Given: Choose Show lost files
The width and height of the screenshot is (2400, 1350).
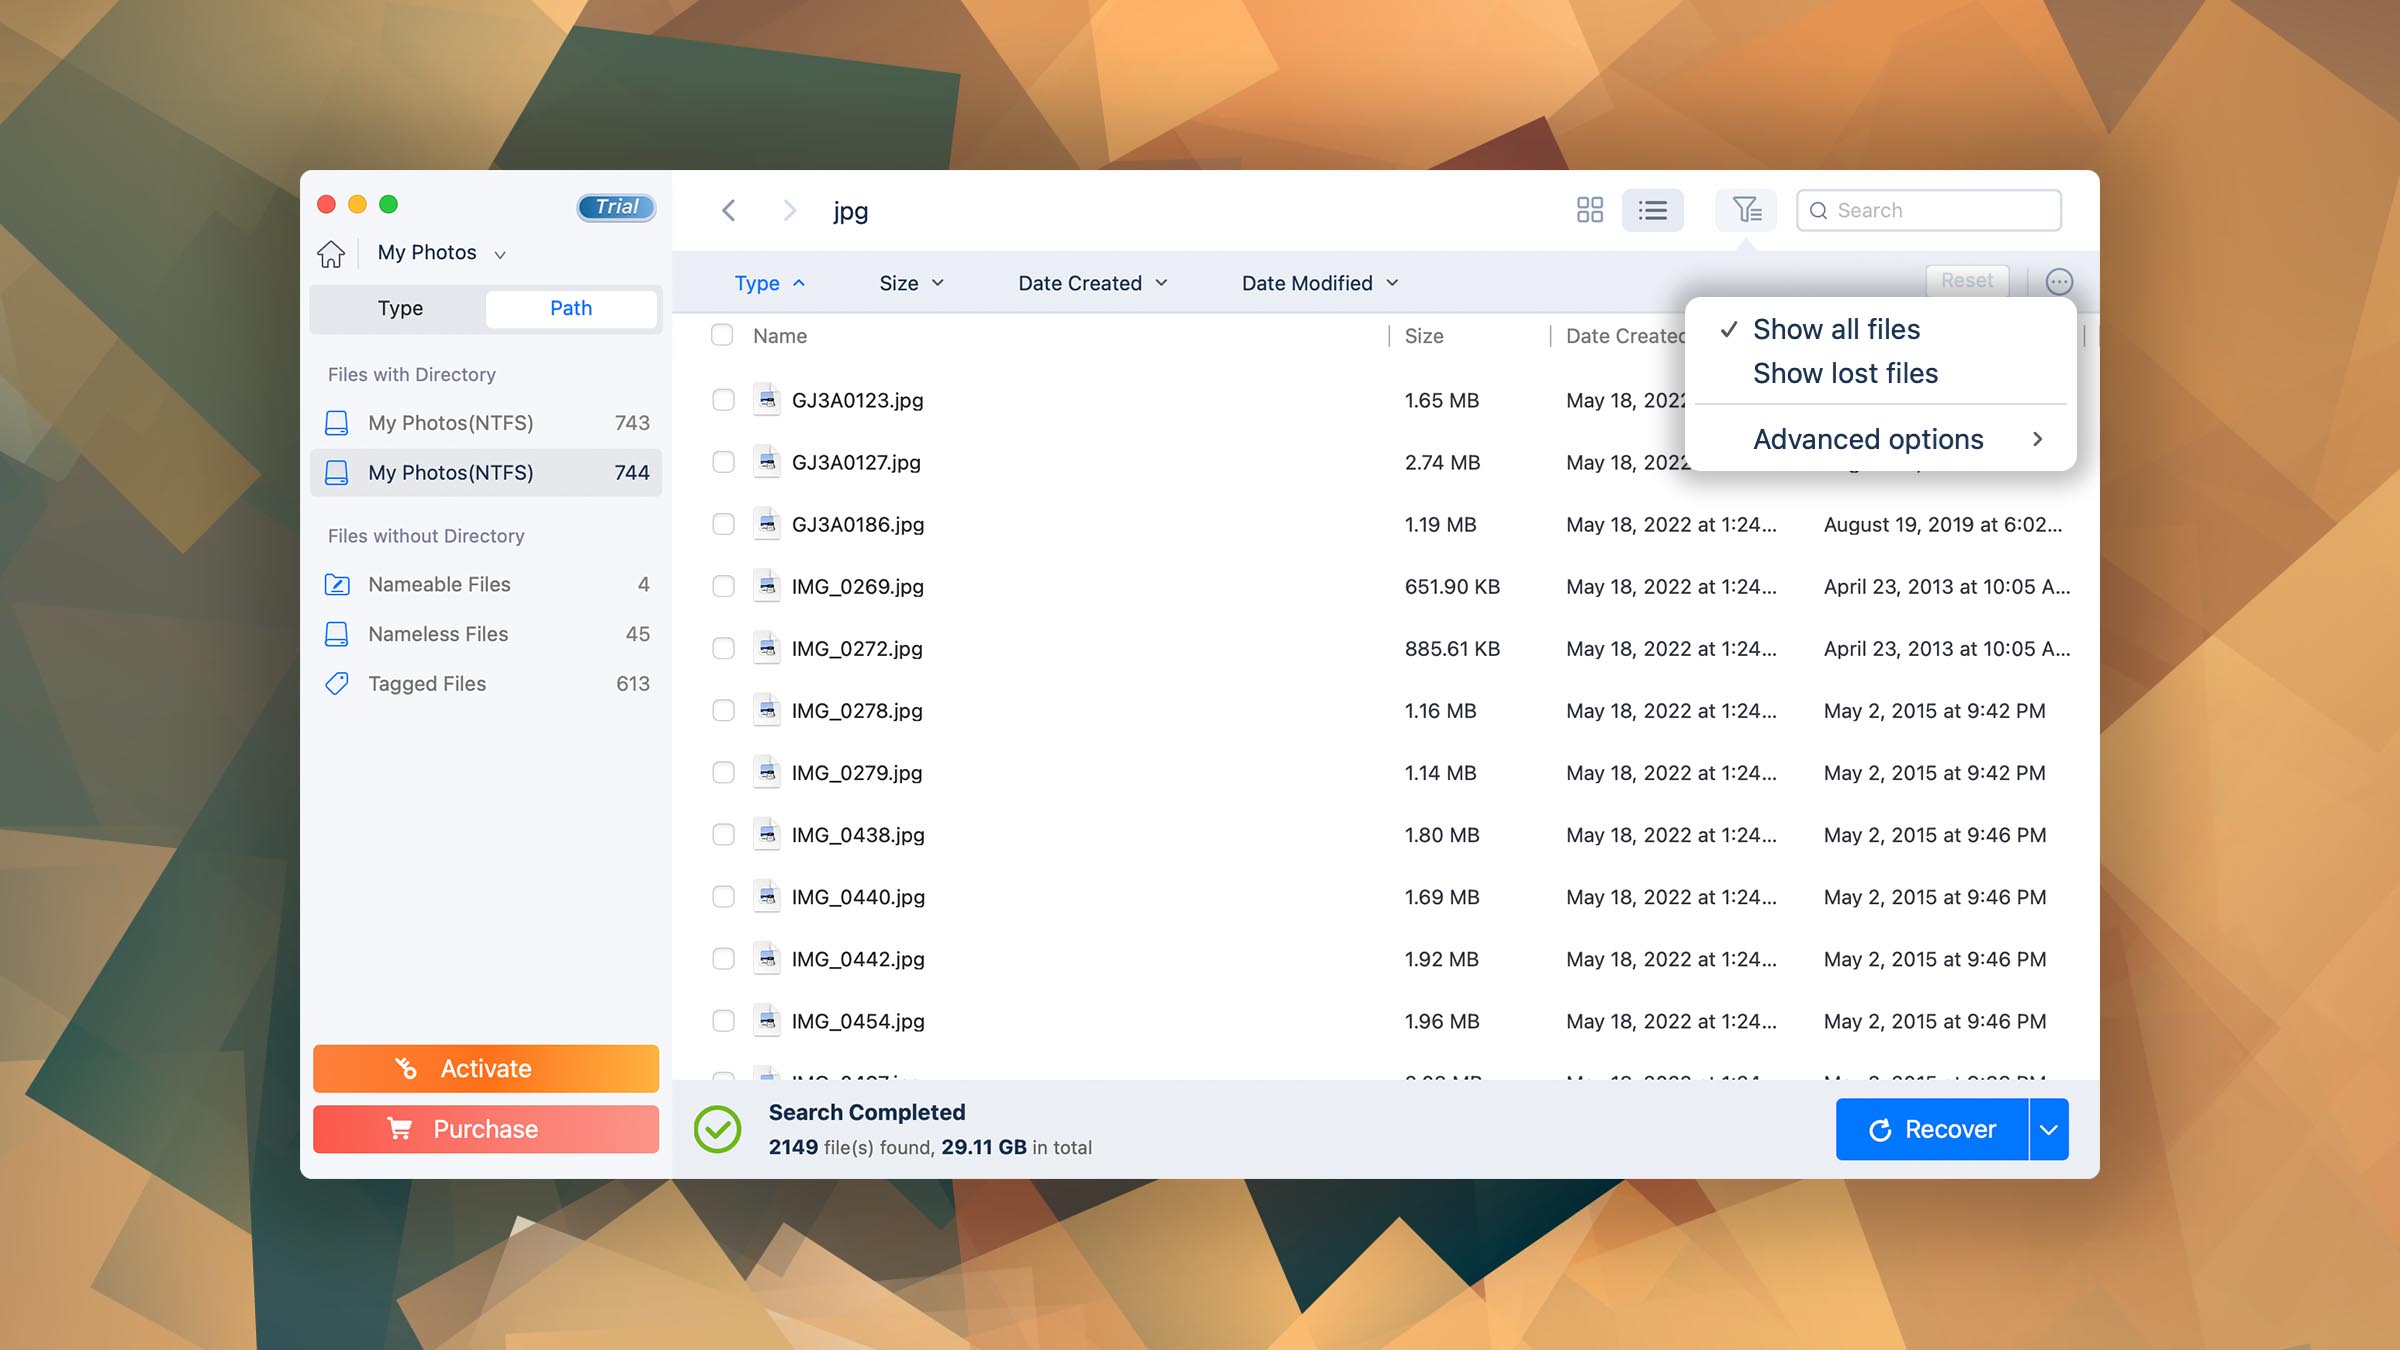Looking at the screenshot, I should [x=1881, y=374].
